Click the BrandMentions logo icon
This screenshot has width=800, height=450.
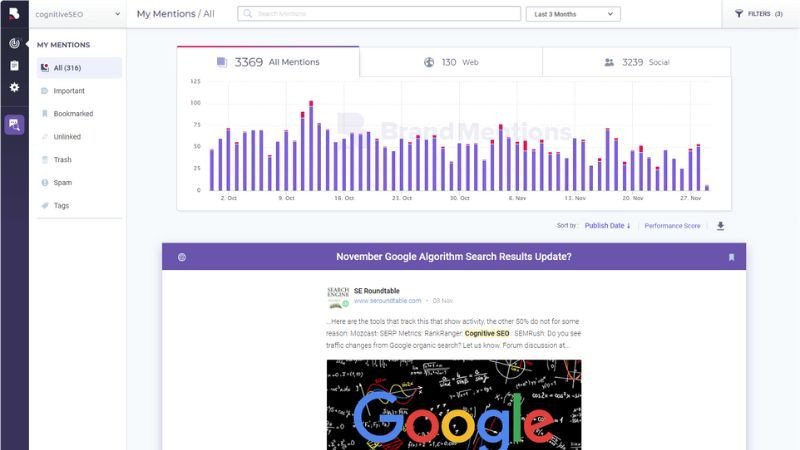[x=14, y=13]
